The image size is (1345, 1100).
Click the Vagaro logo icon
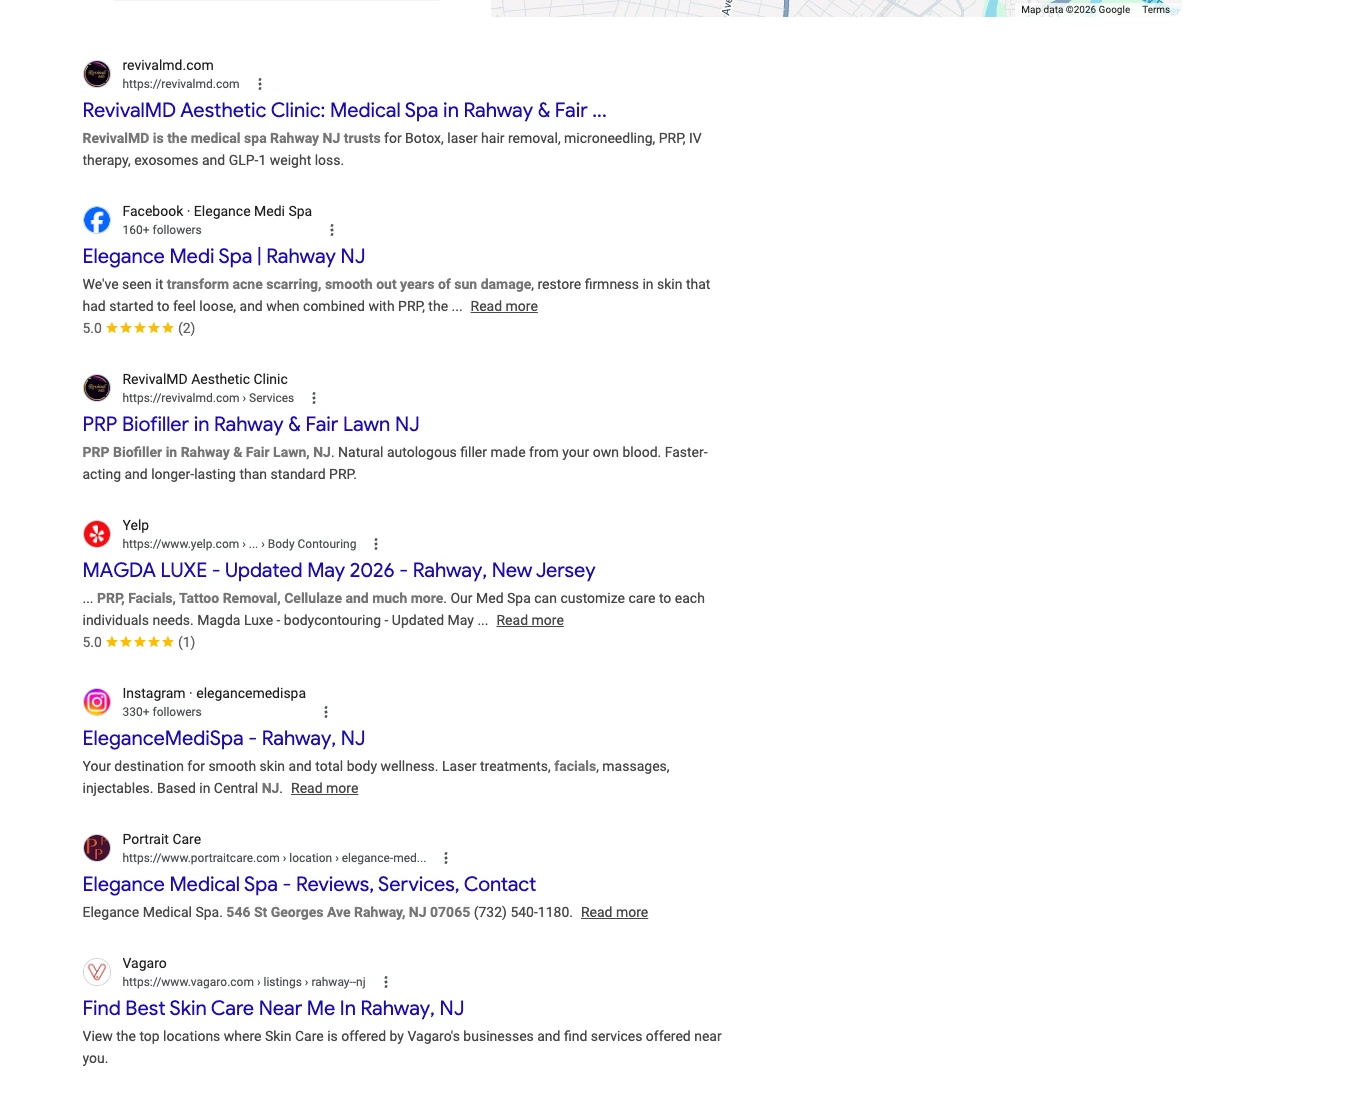[x=97, y=972]
